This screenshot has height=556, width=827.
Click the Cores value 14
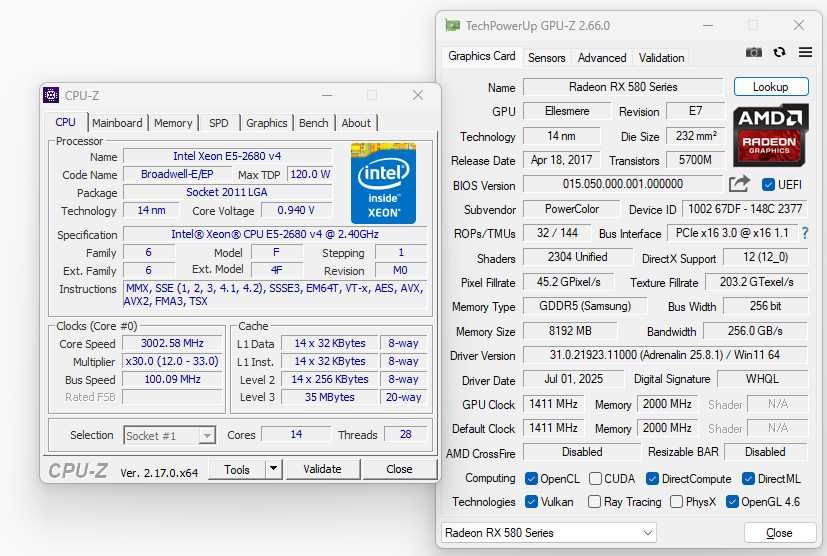click(x=296, y=434)
